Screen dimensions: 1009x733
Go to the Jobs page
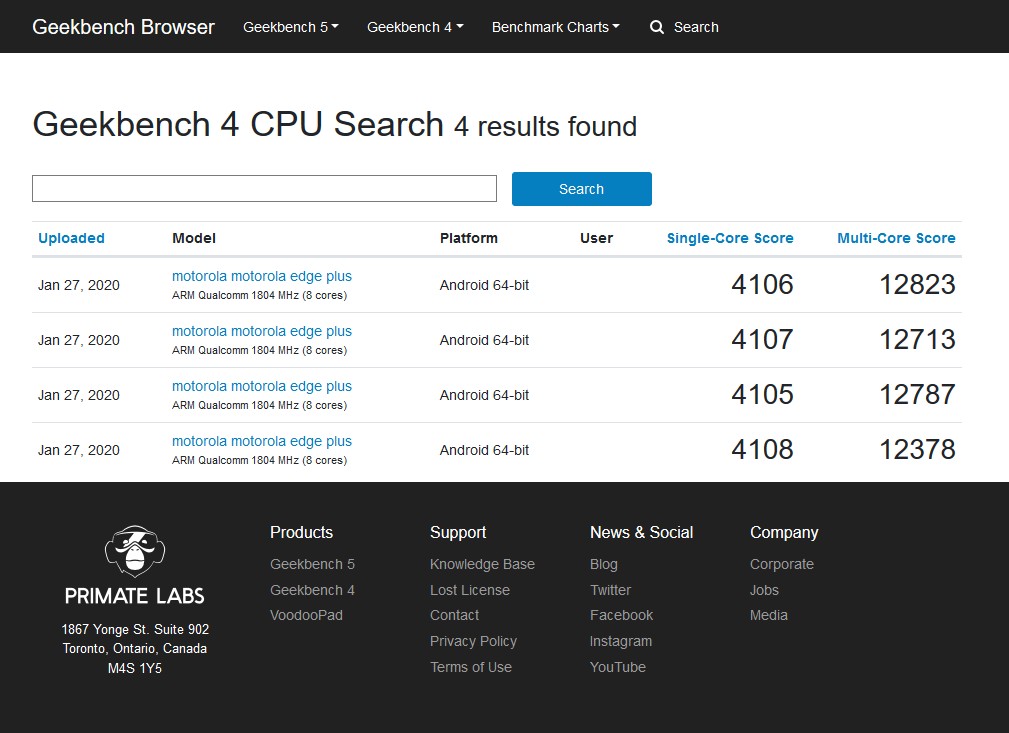[x=764, y=590]
